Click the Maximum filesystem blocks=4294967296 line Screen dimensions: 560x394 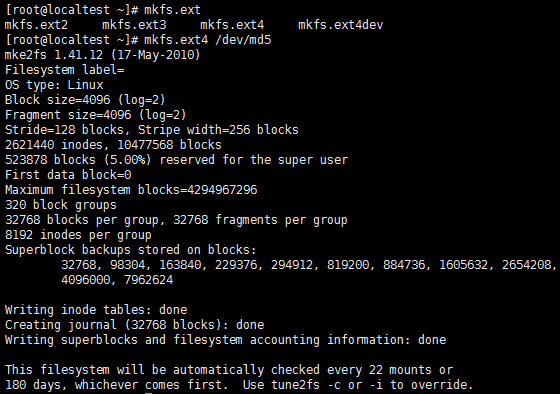click(x=131, y=190)
